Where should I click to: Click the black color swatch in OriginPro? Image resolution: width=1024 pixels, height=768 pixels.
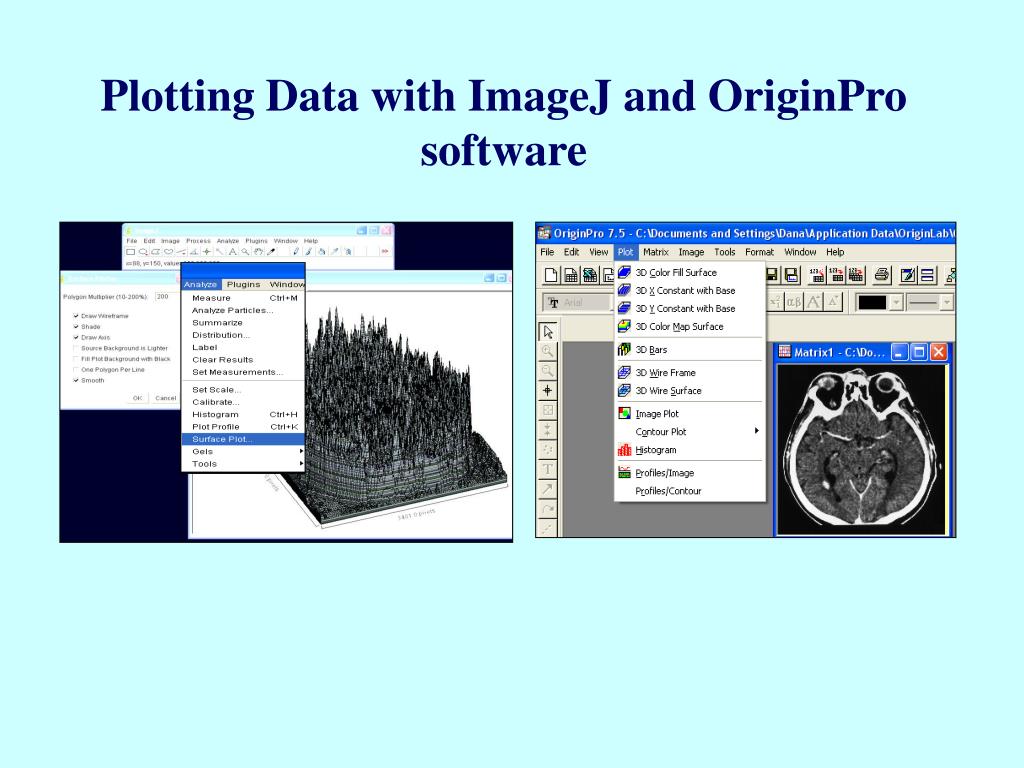(x=872, y=302)
